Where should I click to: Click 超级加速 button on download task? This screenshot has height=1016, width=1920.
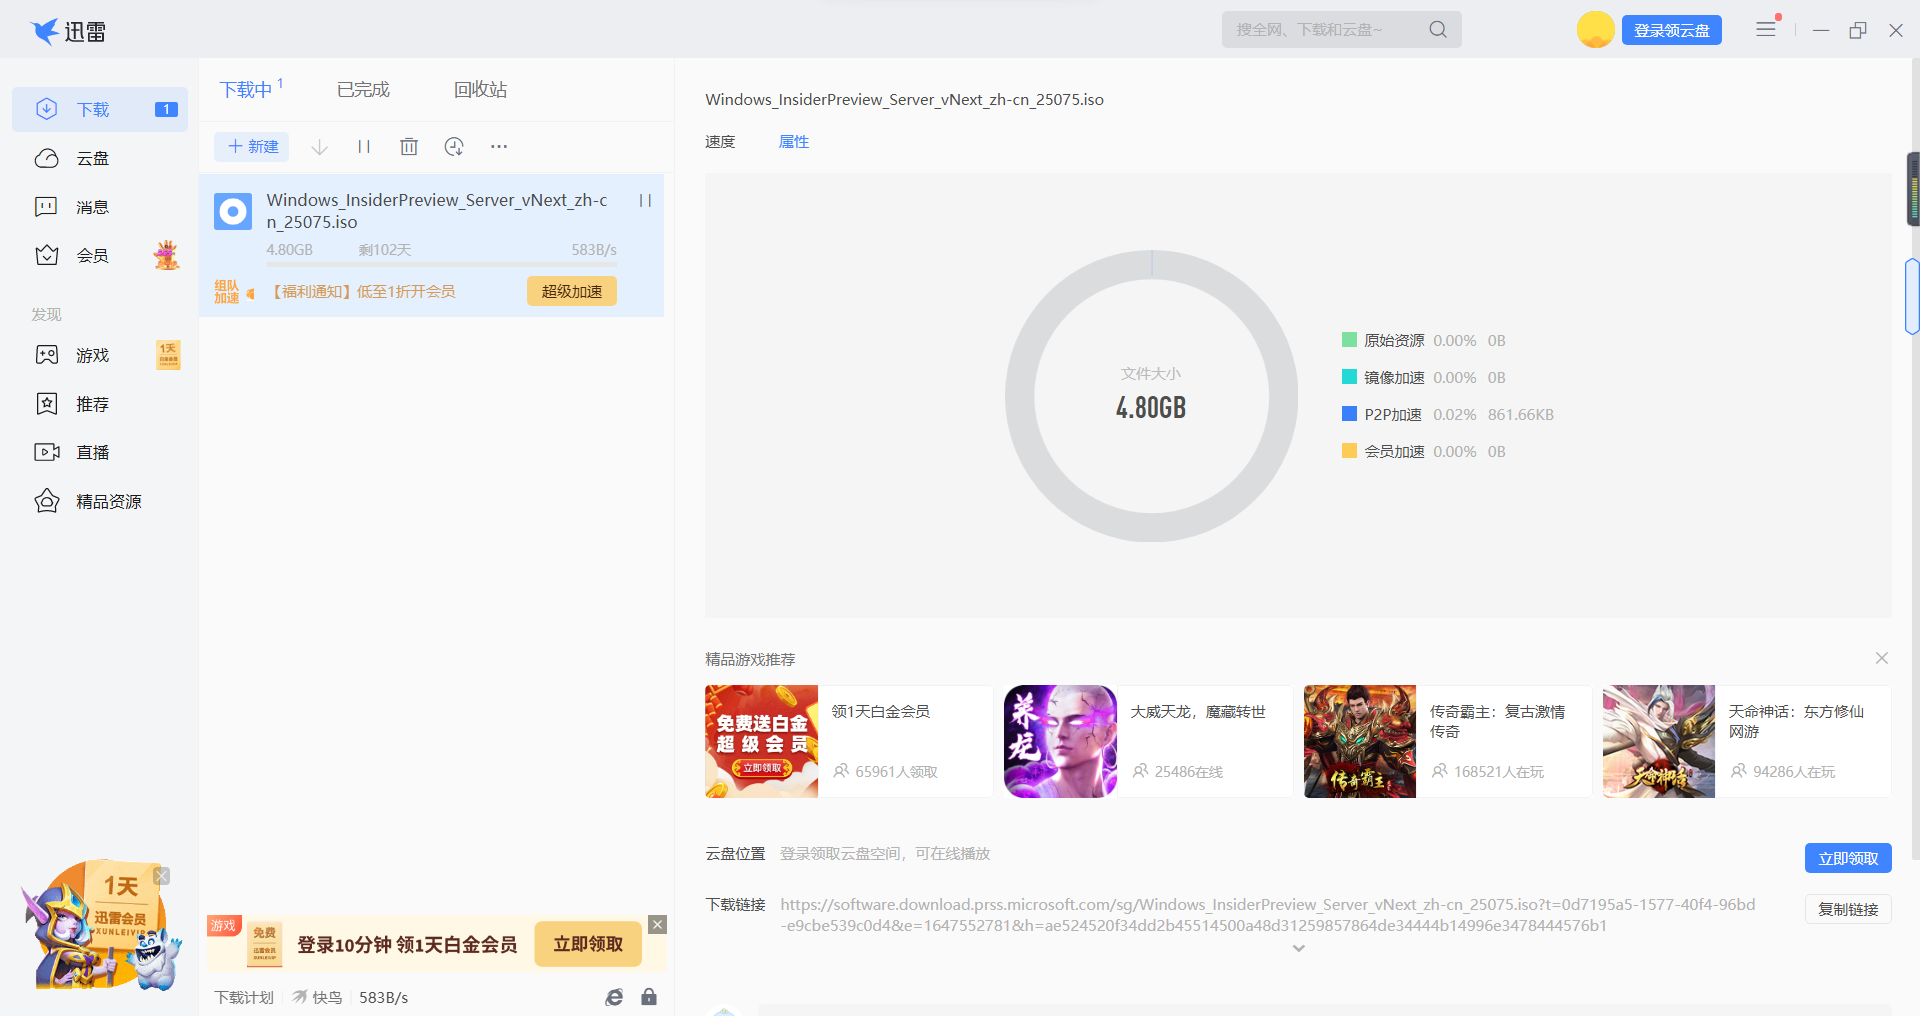(572, 291)
